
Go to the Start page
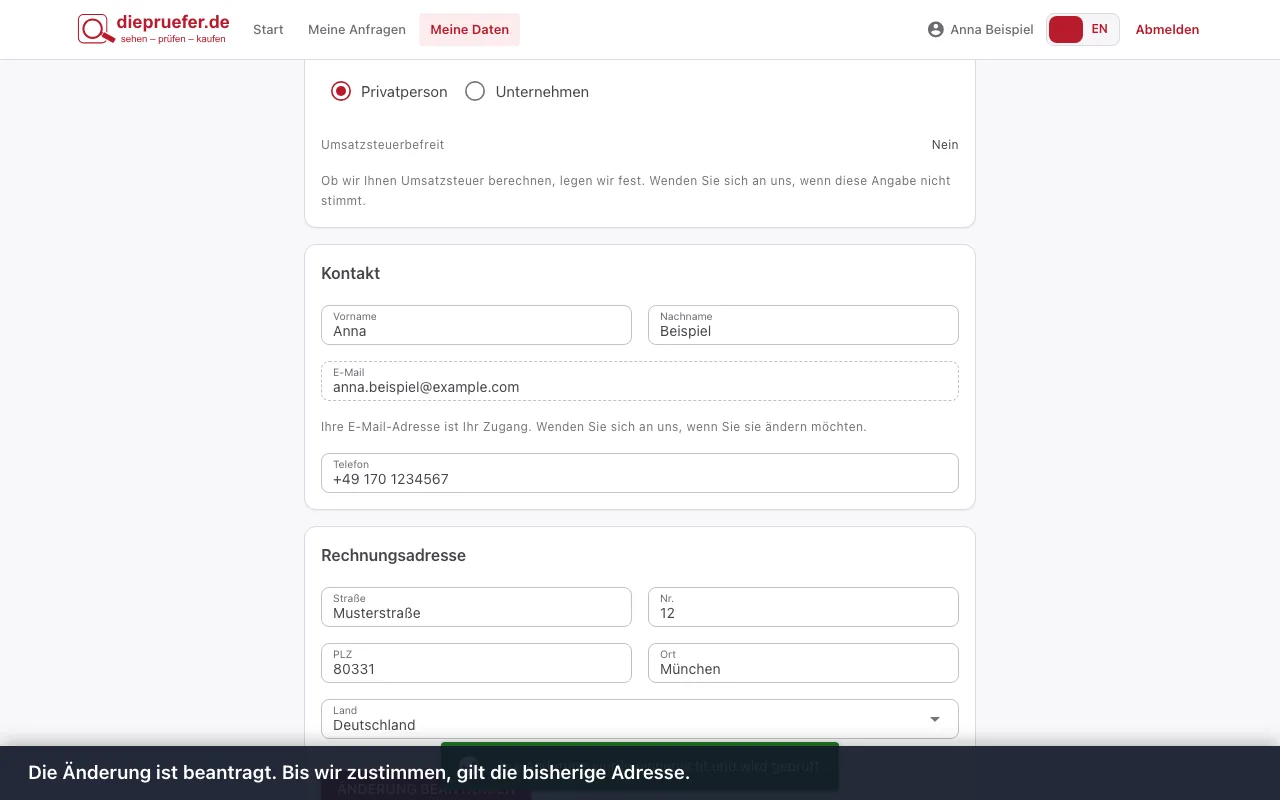click(268, 29)
